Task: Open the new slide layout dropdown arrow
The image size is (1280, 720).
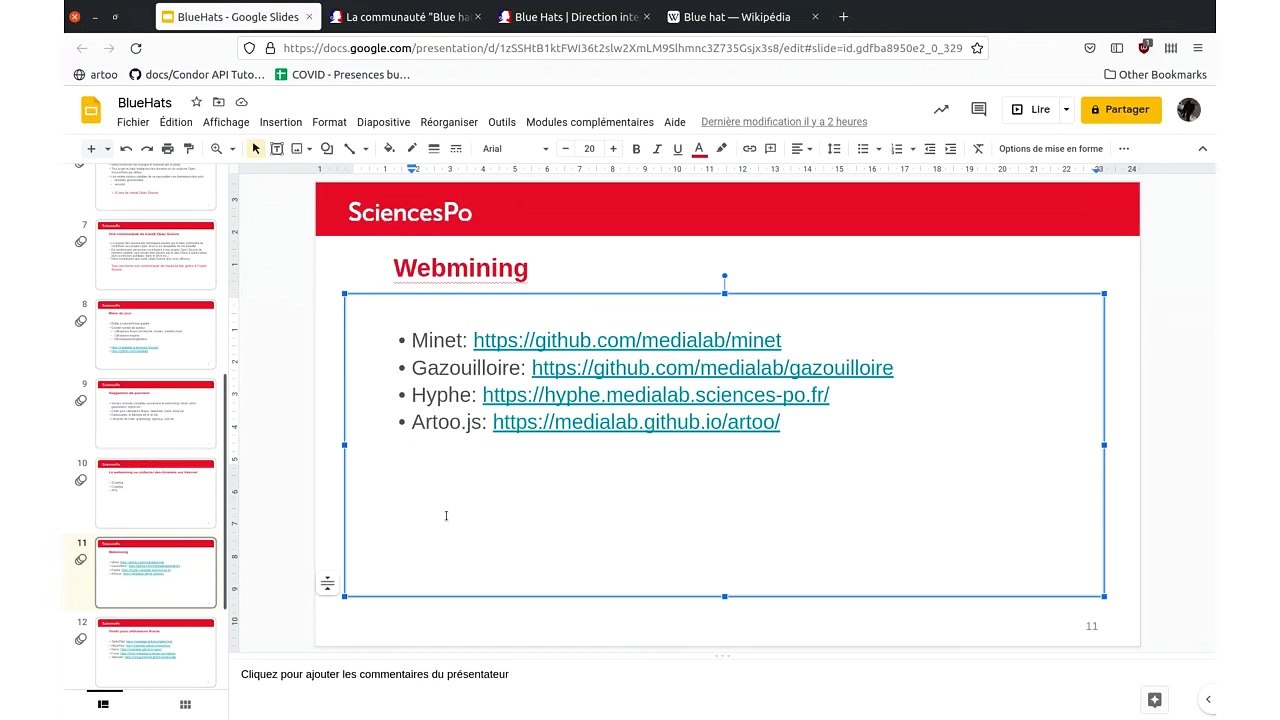Action: [107, 149]
